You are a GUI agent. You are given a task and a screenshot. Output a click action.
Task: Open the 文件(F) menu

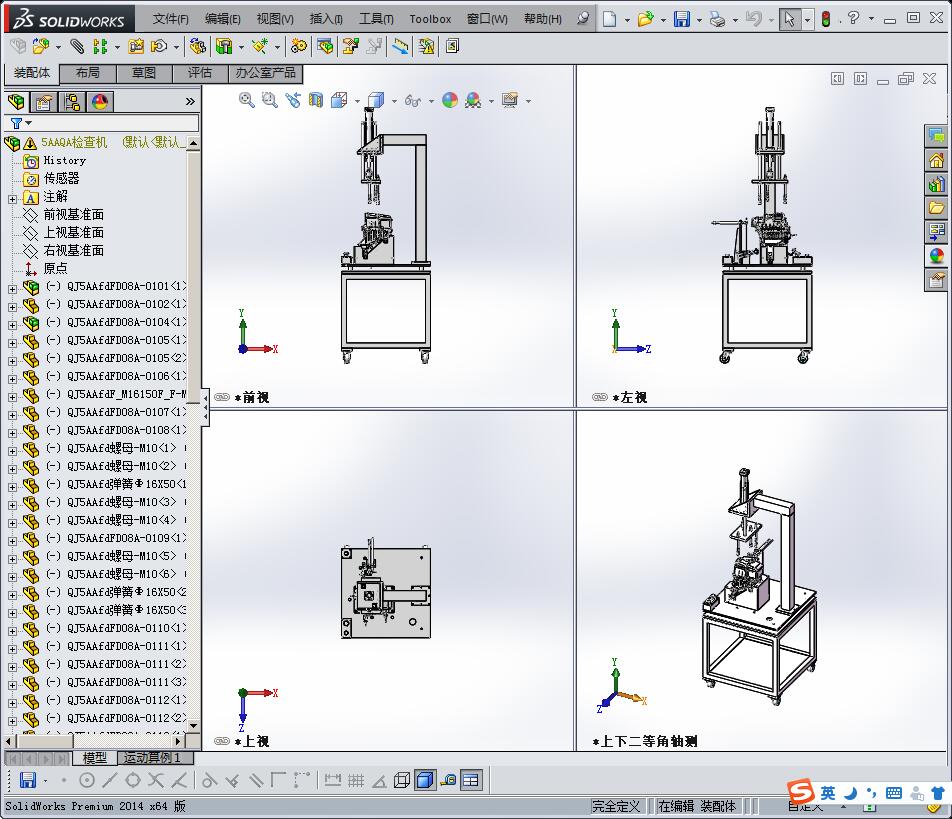(171, 19)
